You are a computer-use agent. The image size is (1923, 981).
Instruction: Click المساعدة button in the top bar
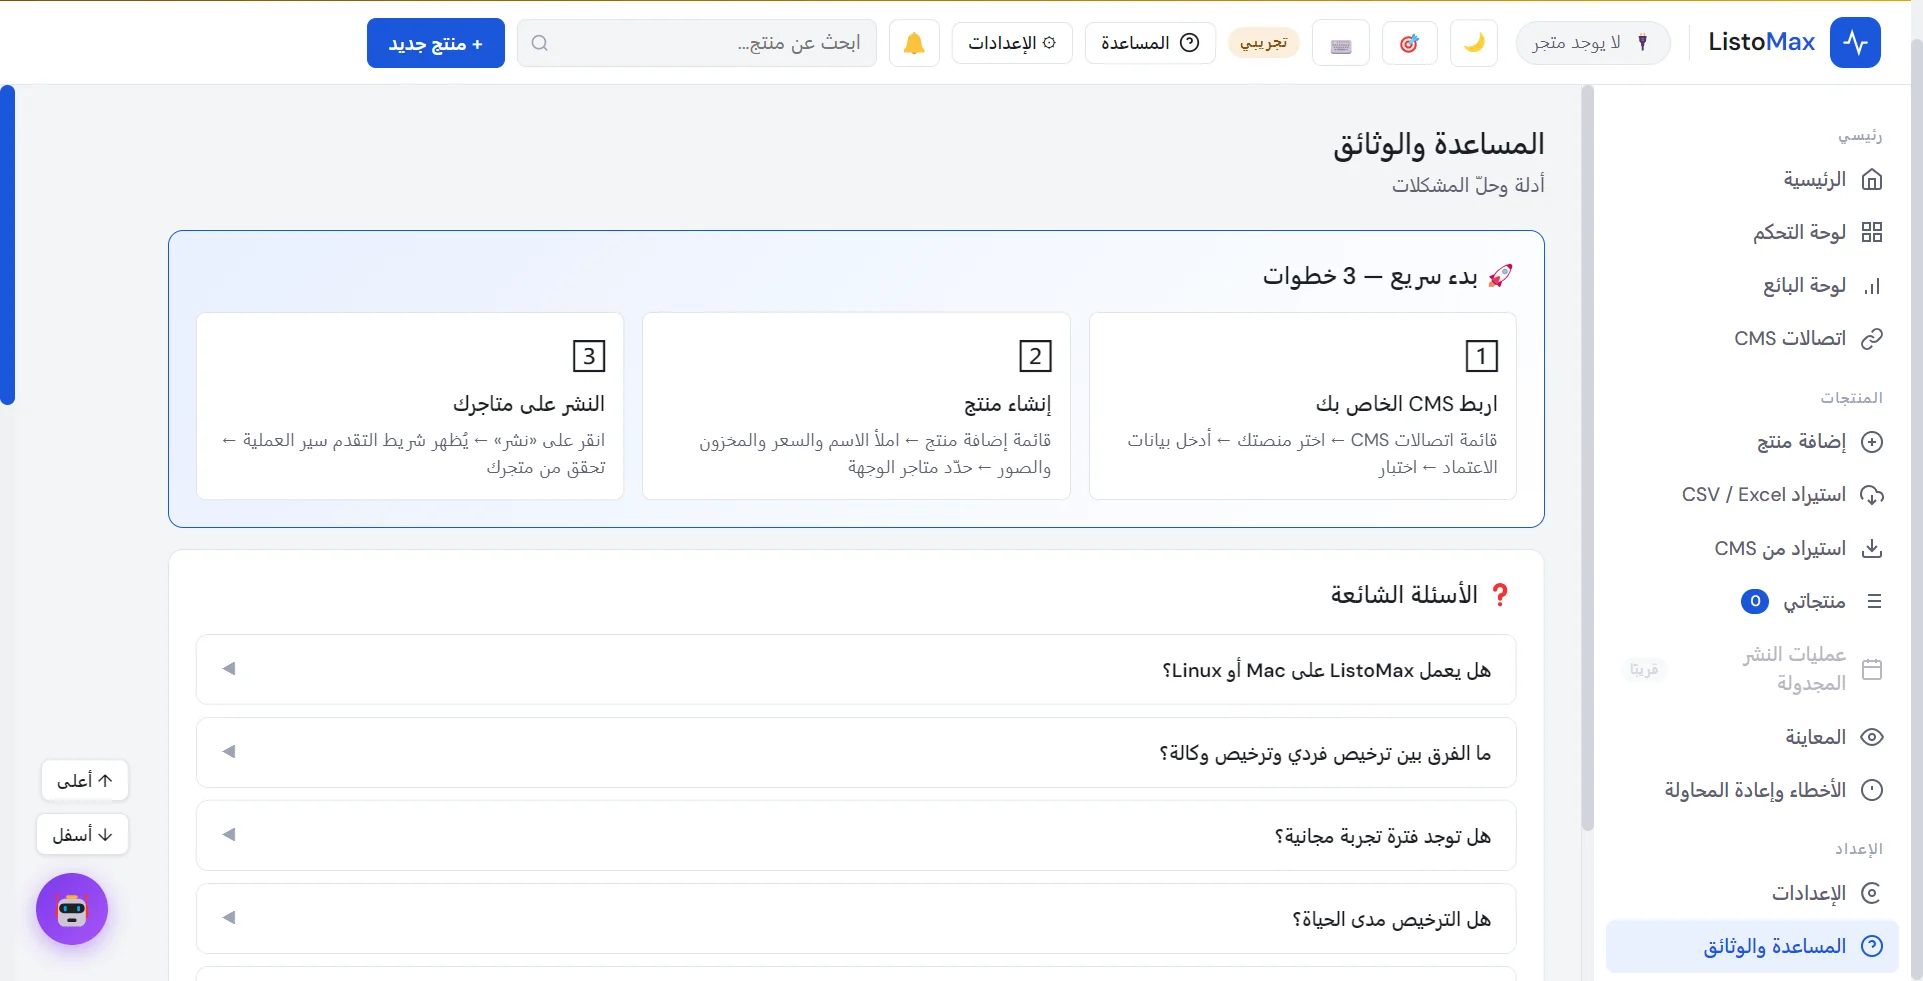(1150, 43)
